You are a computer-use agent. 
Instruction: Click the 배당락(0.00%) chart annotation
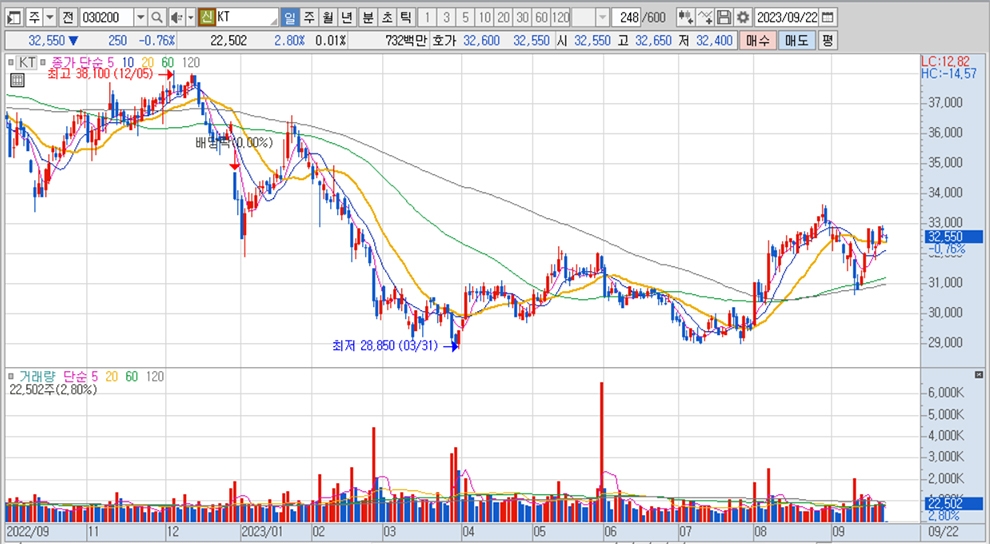tap(234, 143)
